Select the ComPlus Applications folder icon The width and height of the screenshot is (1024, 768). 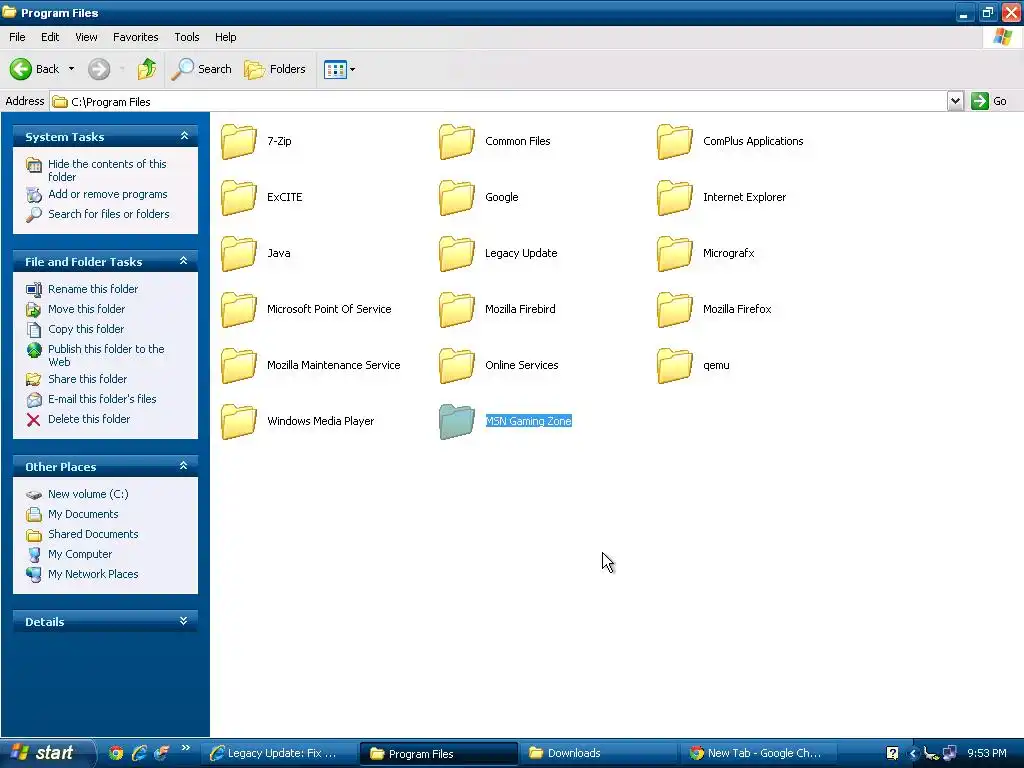[x=675, y=142]
